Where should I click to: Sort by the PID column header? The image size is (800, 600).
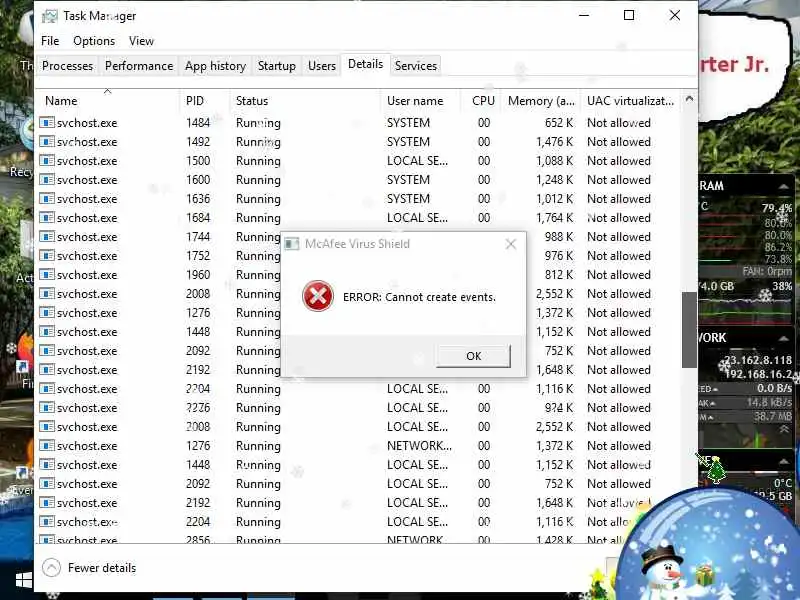[204, 101]
